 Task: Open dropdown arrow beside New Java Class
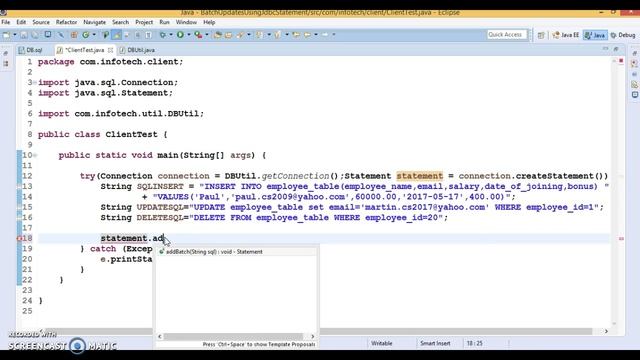pyautogui.click(x=94, y=35)
